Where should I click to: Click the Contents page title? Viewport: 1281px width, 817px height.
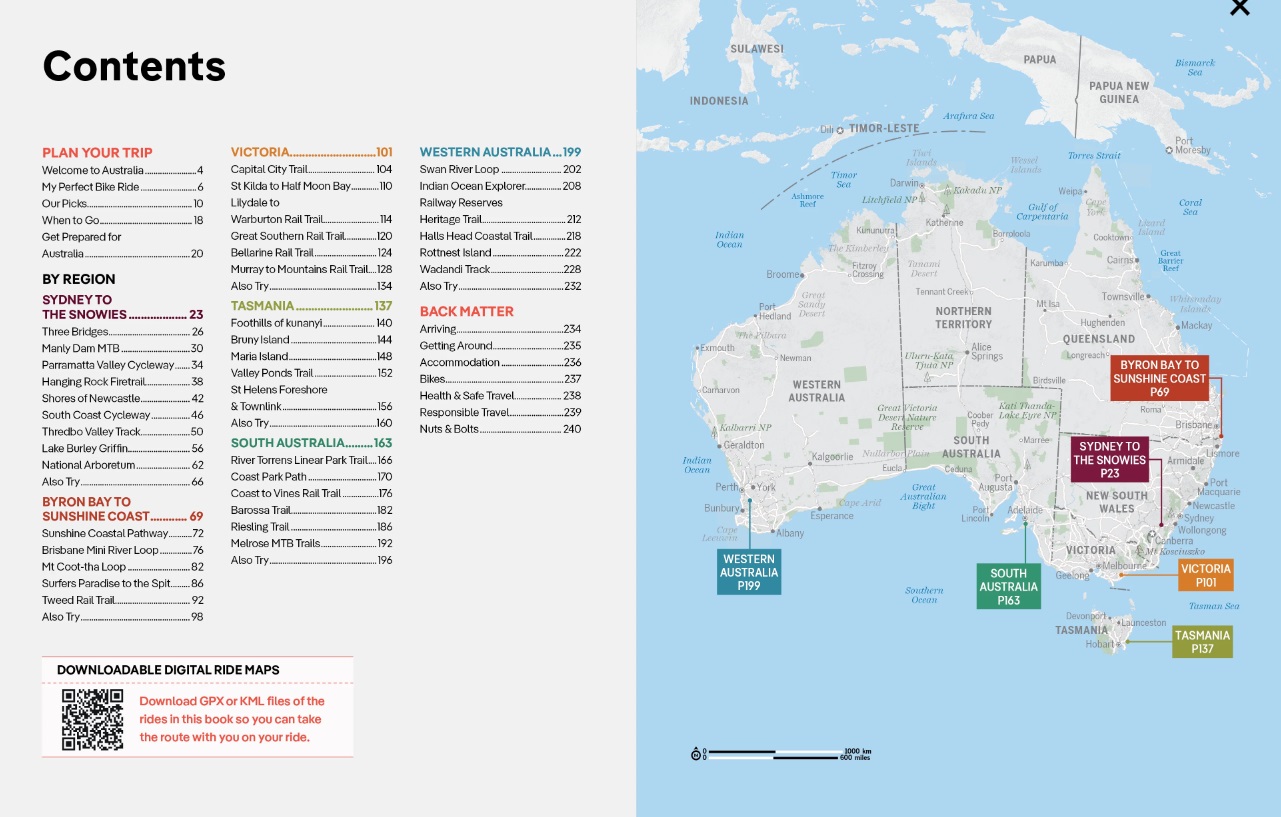tap(133, 66)
